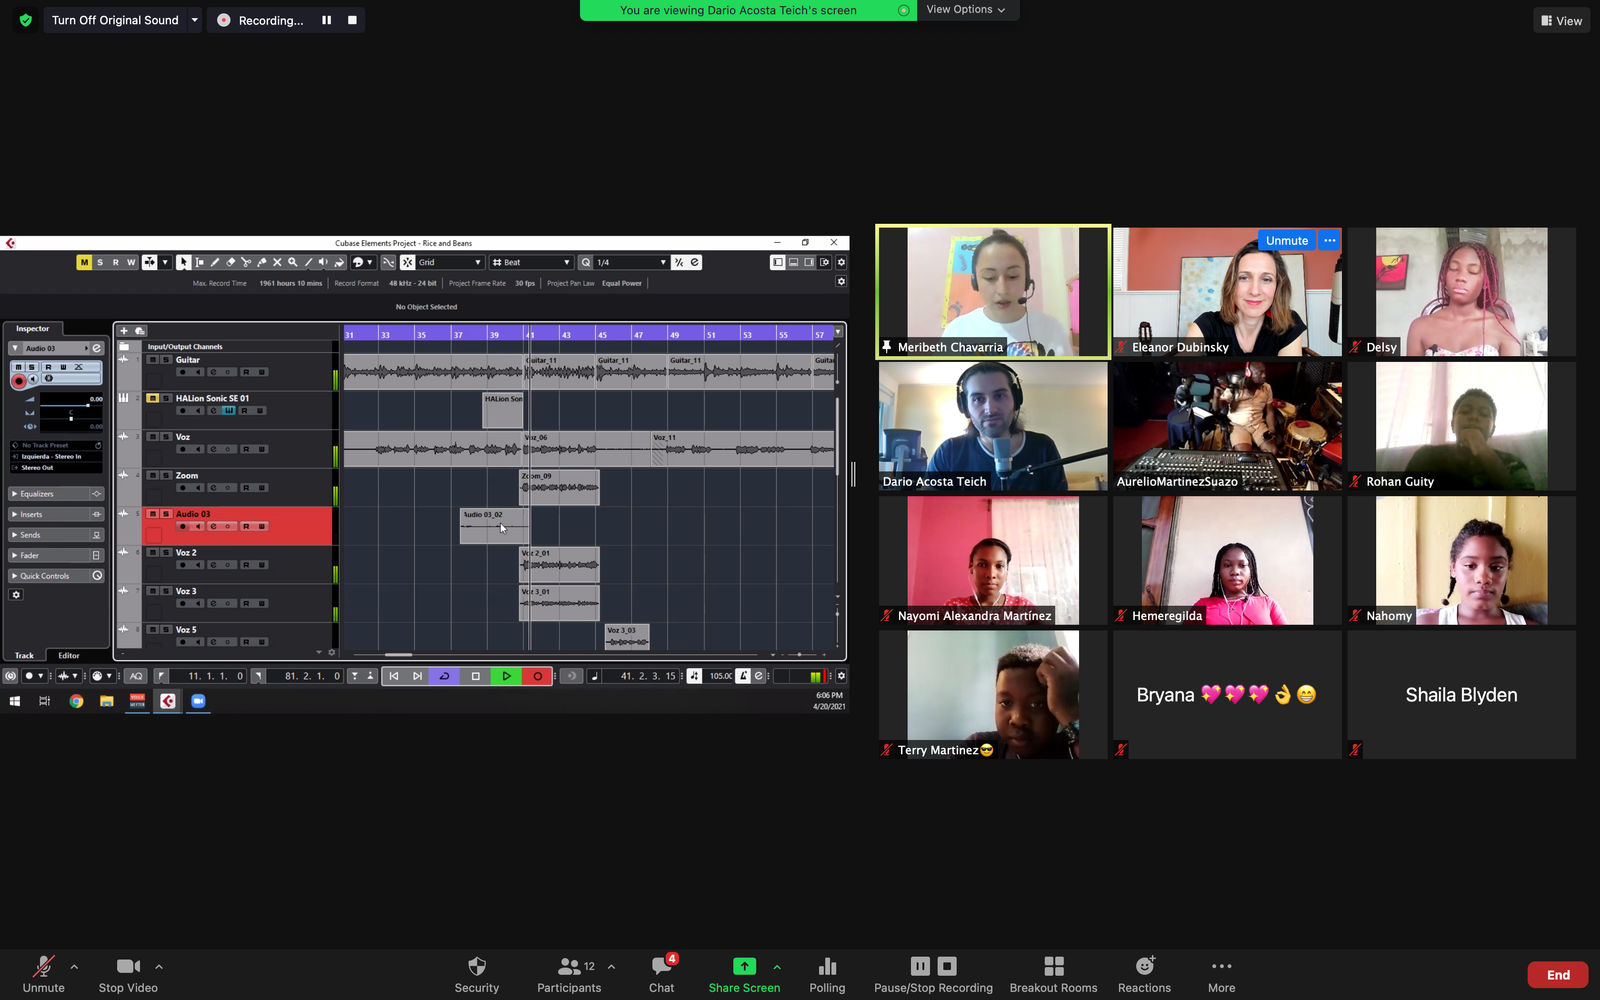Expand the Original Sound dropdown arrow
This screenshot has width=1600, height=1000.
(195, 20)
